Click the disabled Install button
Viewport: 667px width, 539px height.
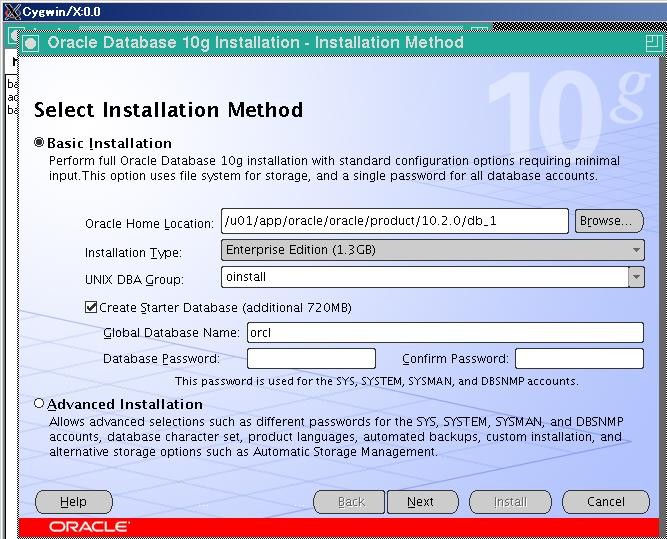tap(510, 502)
